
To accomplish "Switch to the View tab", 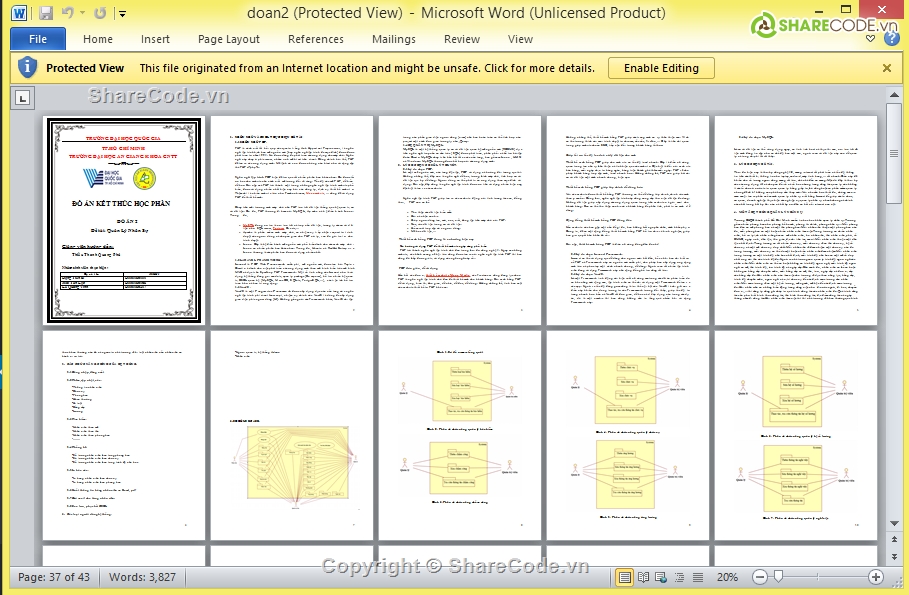I will (520, 39).
